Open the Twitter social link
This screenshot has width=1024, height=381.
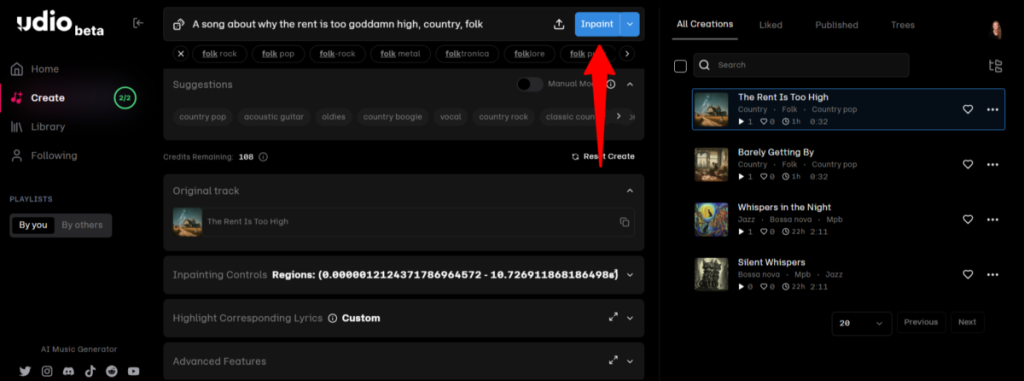[x=25, y=371]
